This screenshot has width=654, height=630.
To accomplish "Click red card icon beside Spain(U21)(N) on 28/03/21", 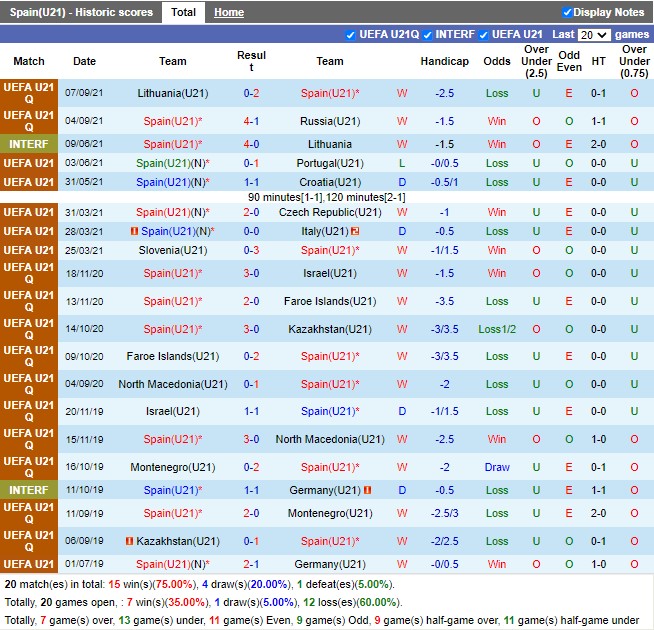I will 134,232.
